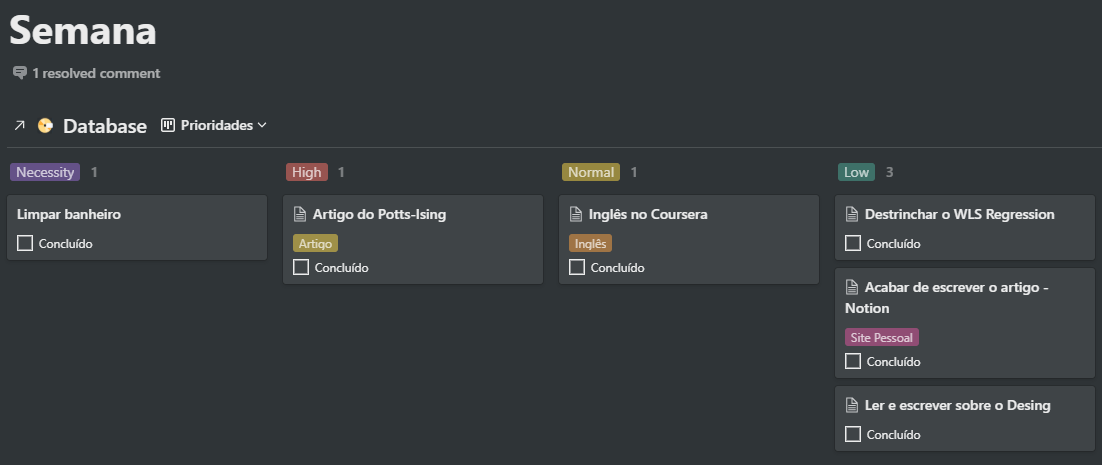Click page icon on Artigo do Potts-Ising

299,214
